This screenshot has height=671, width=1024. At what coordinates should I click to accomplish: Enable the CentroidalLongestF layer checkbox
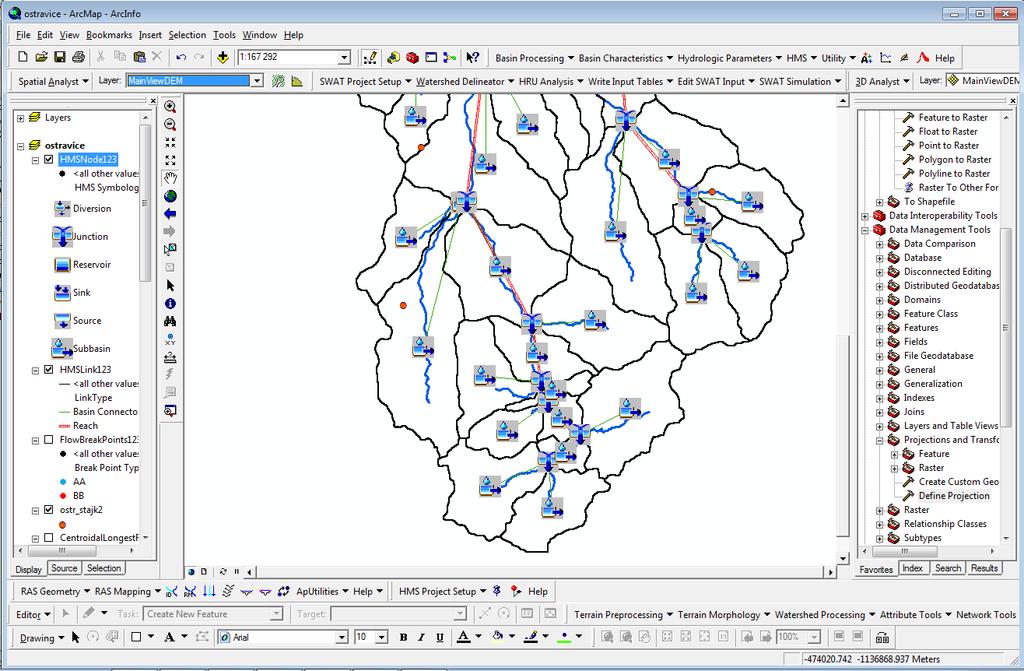(48, 538)
